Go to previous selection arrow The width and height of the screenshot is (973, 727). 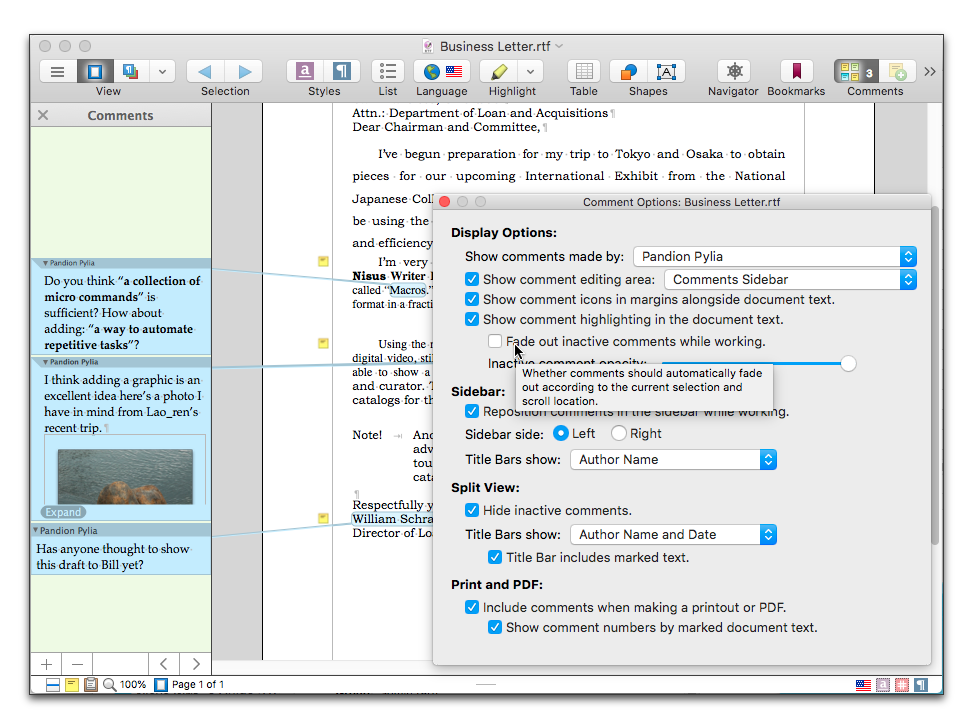click(205, 72)
